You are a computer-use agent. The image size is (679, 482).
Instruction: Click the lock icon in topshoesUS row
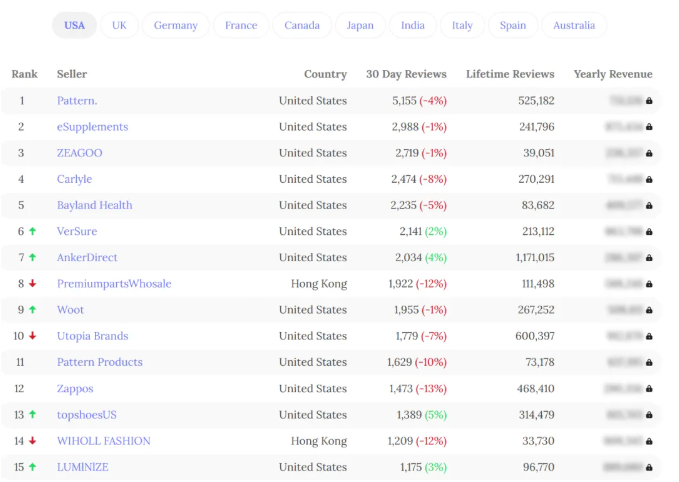click(649, 415)
